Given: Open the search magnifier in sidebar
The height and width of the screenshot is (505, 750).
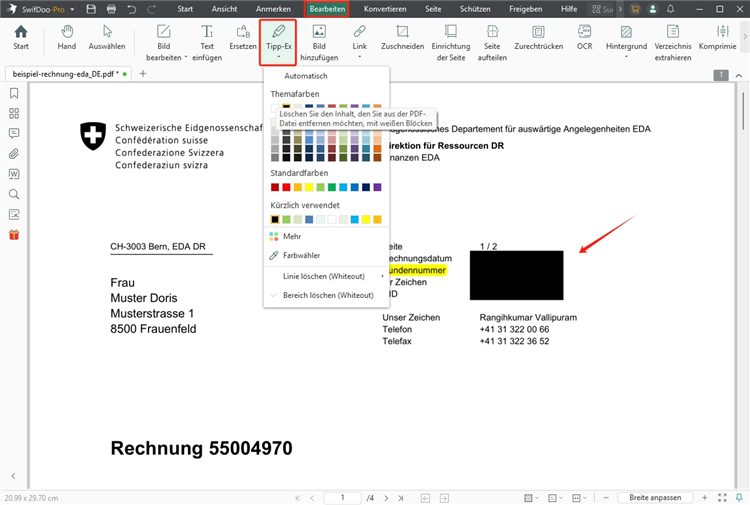Looking at the screenshot, I should (14, 194).
